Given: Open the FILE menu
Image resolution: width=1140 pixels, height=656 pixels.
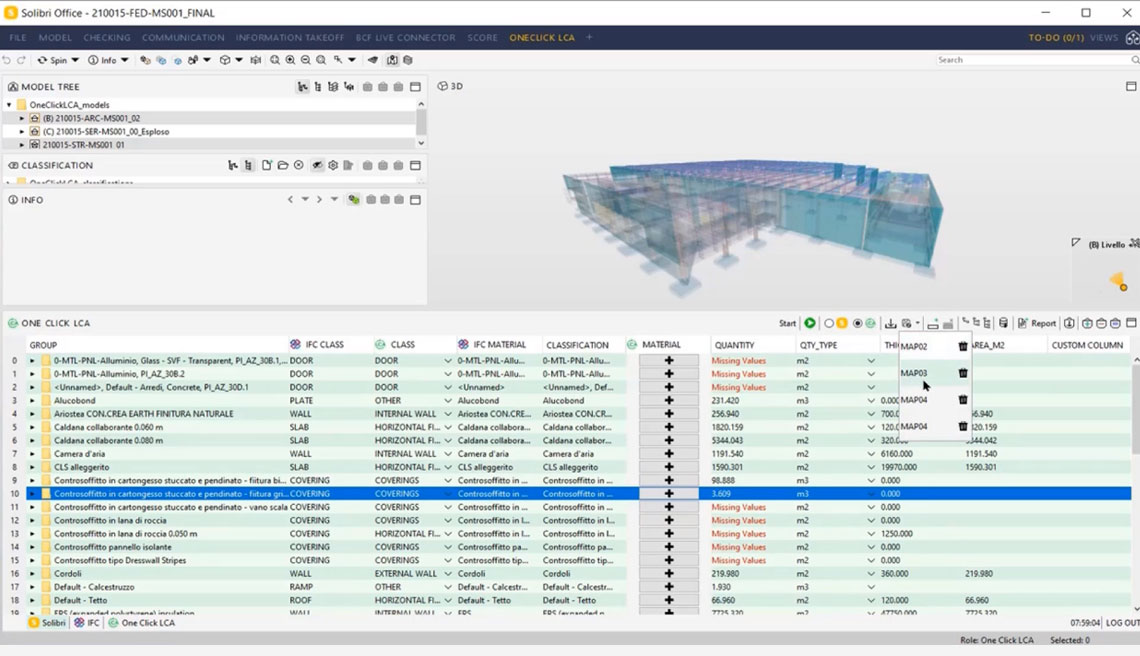Looking at the screenshot, I should (18, 37).
